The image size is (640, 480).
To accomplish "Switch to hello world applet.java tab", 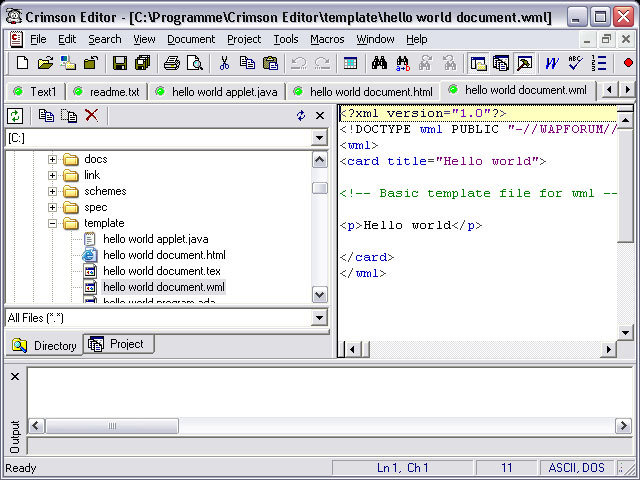I will 217,91.
